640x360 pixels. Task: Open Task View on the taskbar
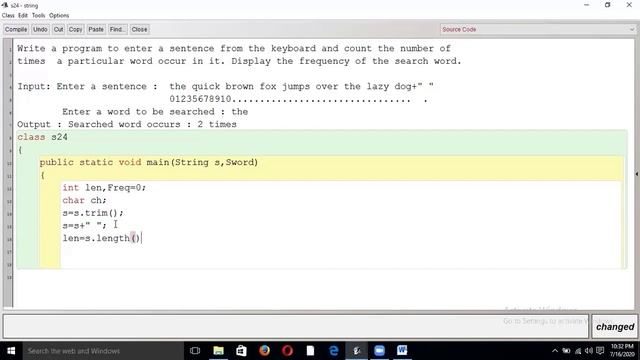point(195,351)
